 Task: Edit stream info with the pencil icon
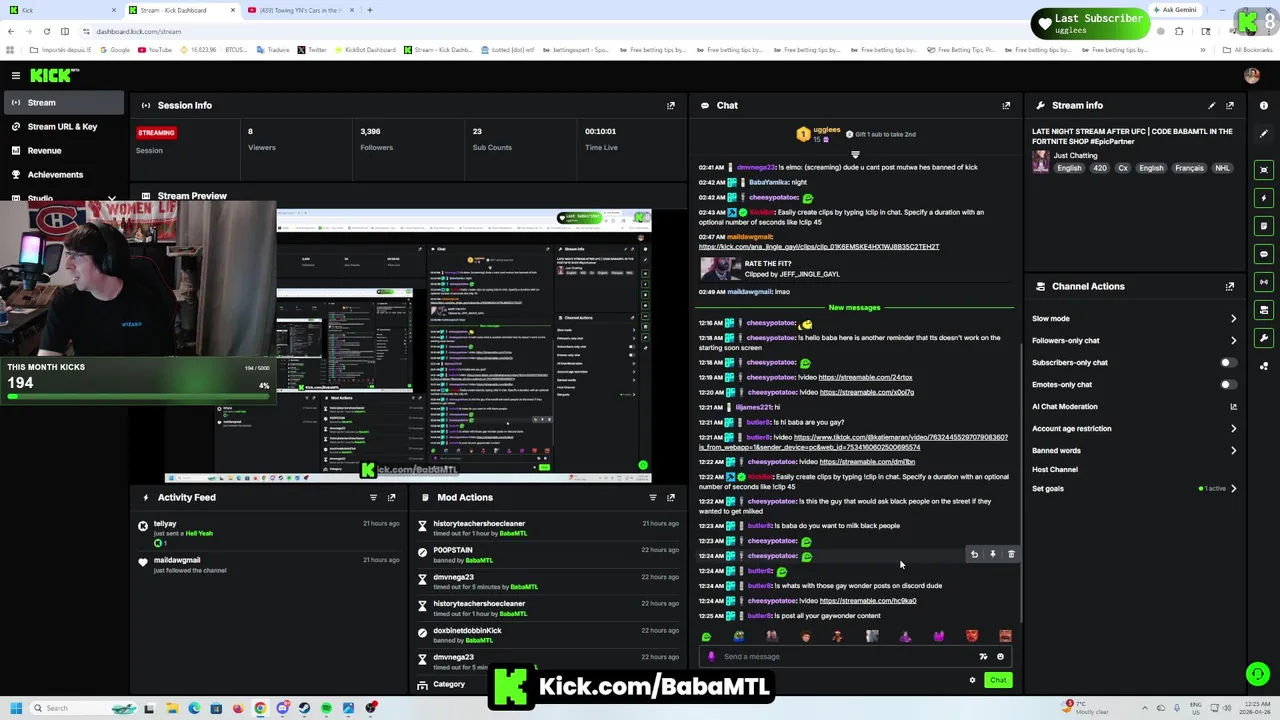tap(1212, 105)
